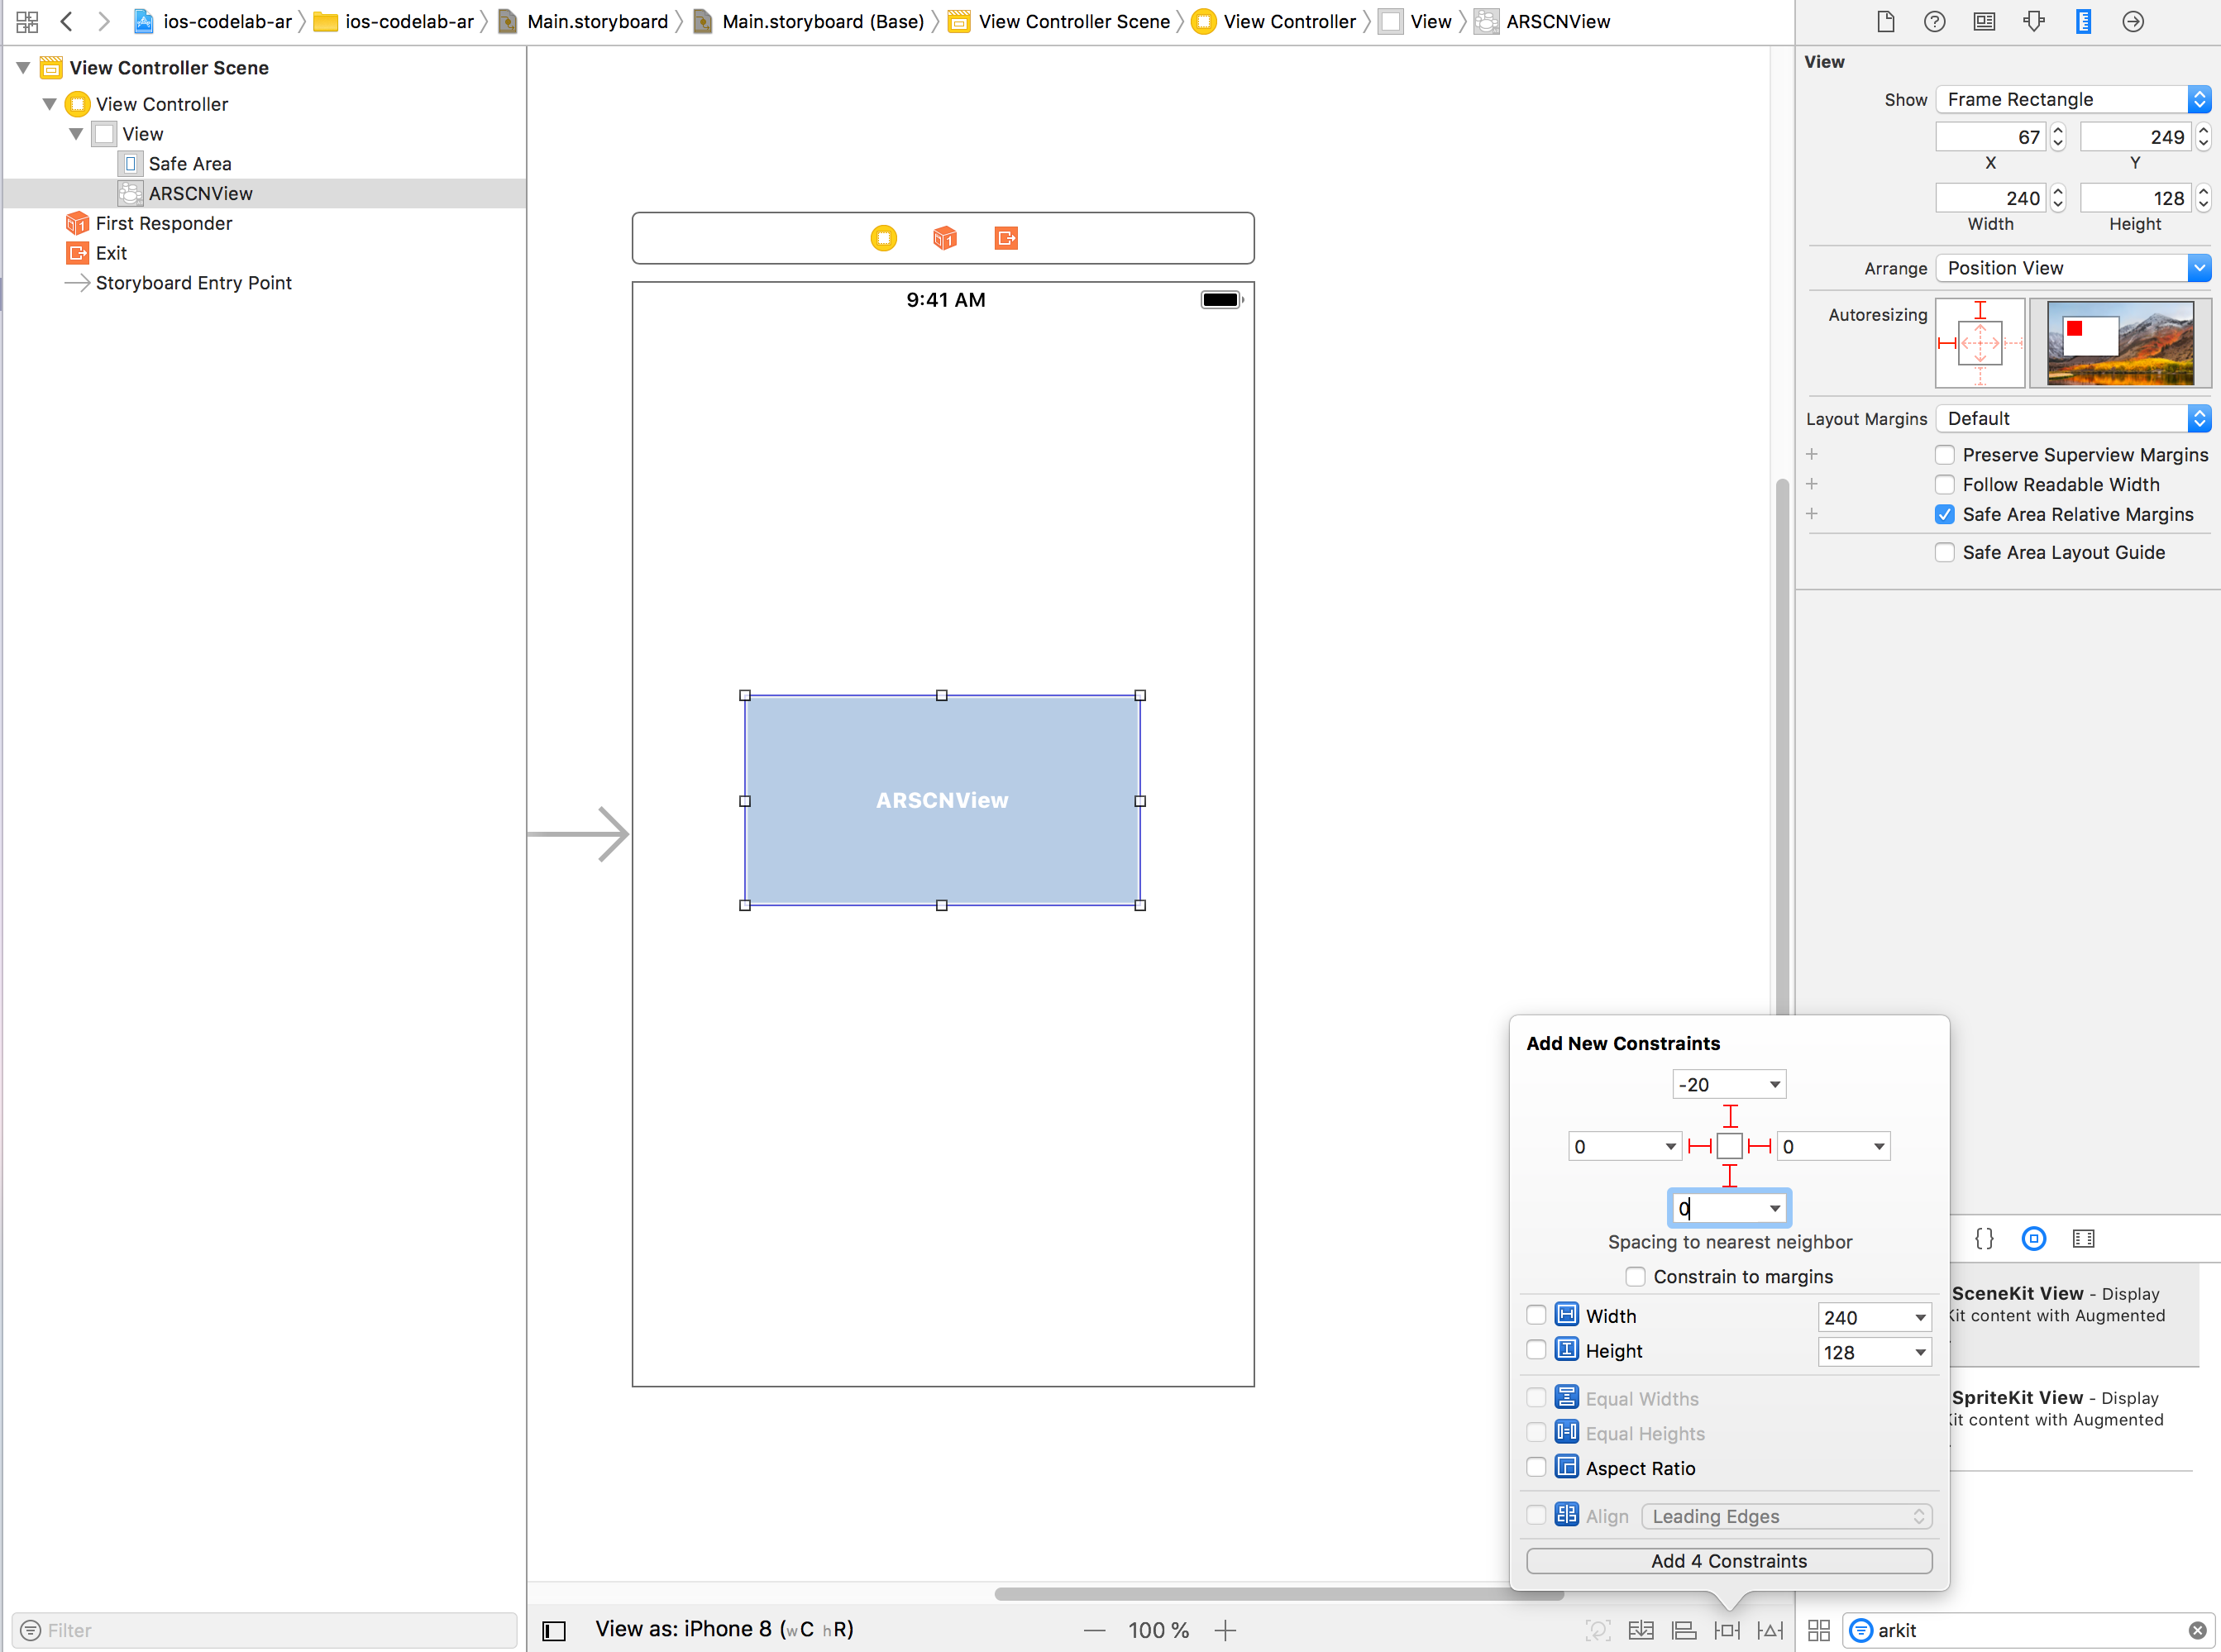Click Update Frames button
Viewport: 2221px width, 1652px height.
[x=1598, y=1631]
